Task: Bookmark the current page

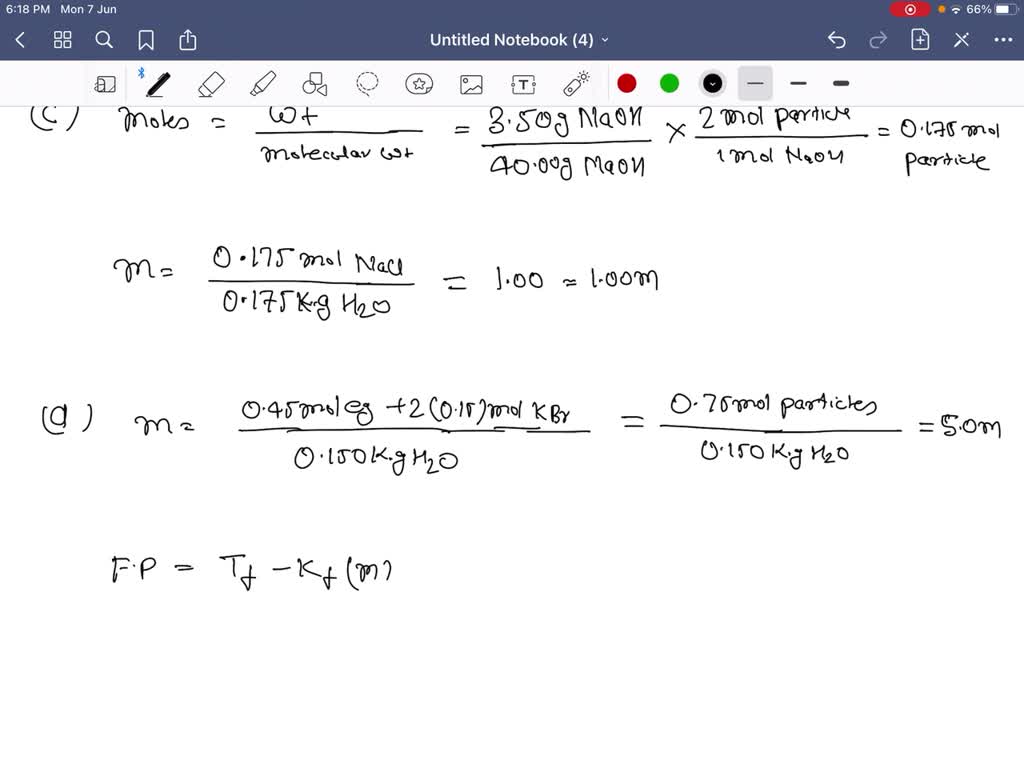Action: pos(146,40)
